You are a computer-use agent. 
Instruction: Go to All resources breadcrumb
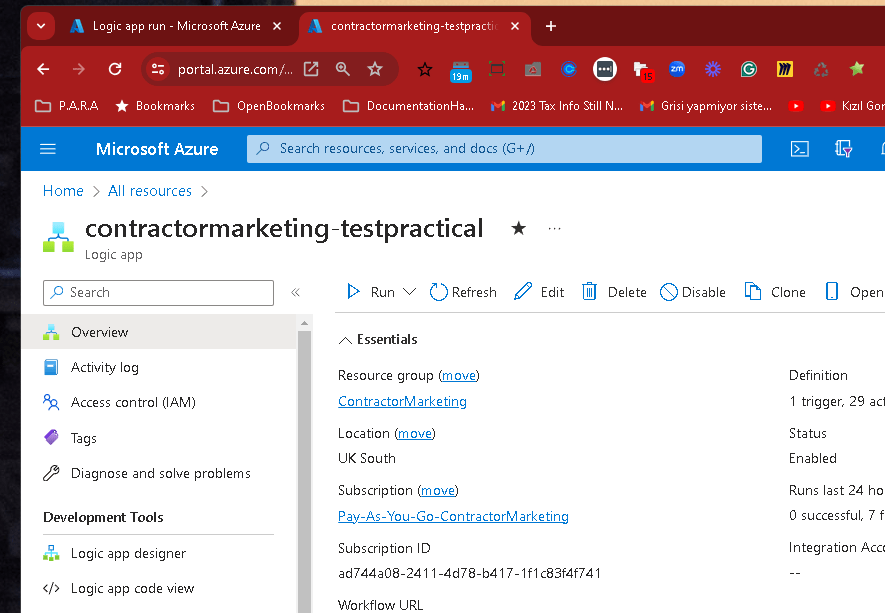[150, 191]
